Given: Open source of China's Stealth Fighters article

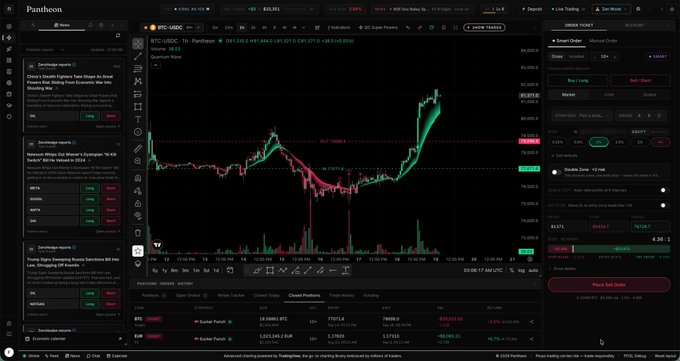Looking at the screenshot, I should pyautogui.click(x=108, y=126).
